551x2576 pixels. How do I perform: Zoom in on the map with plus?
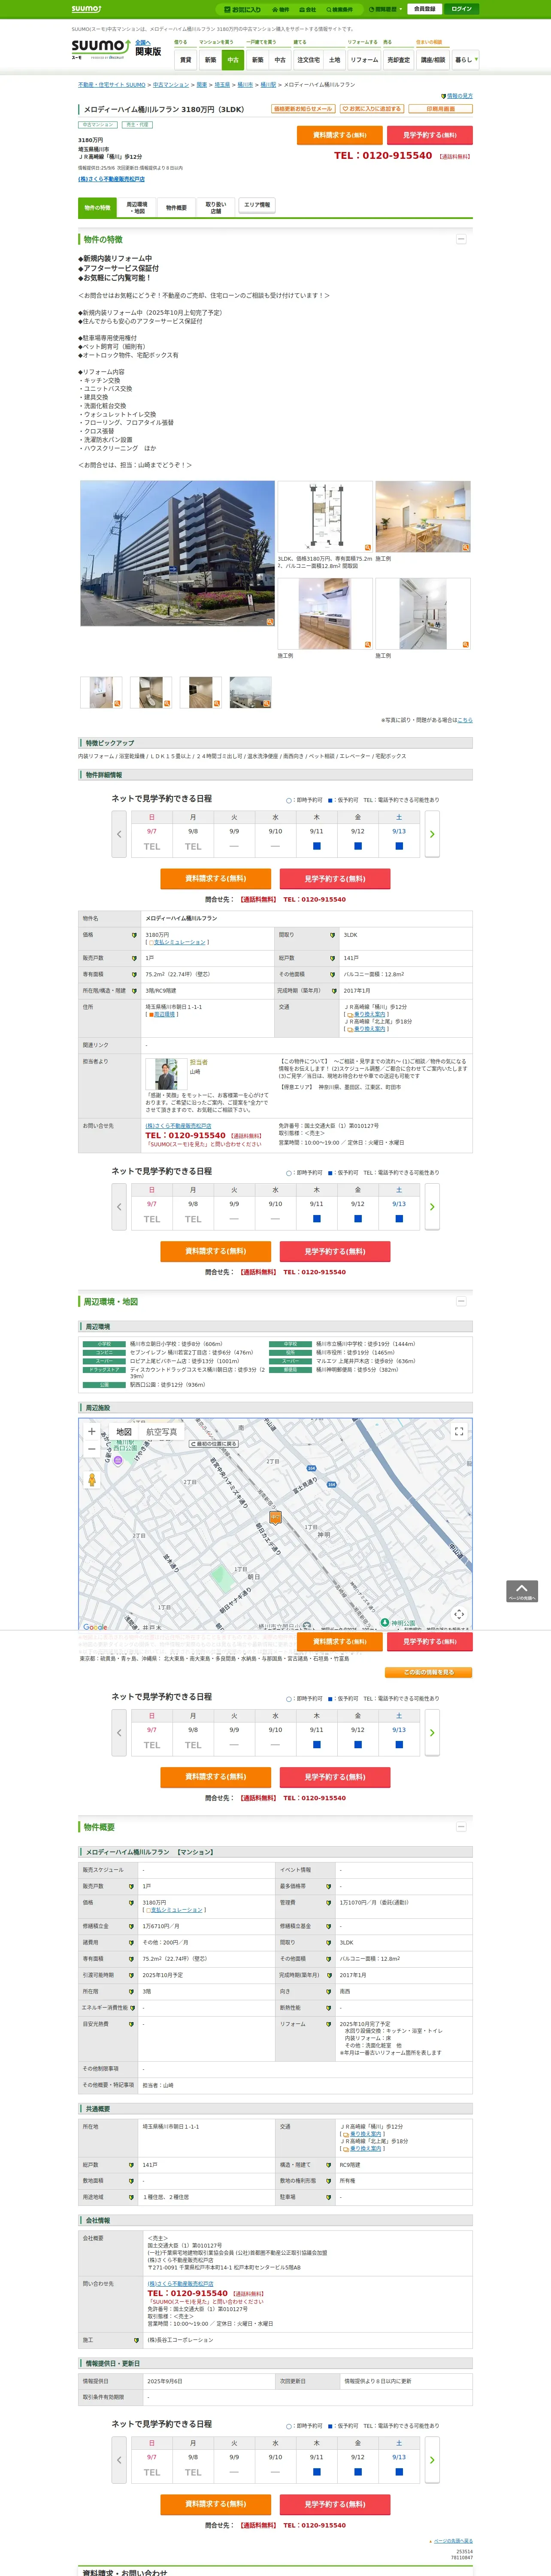(x=92, y=1431)
